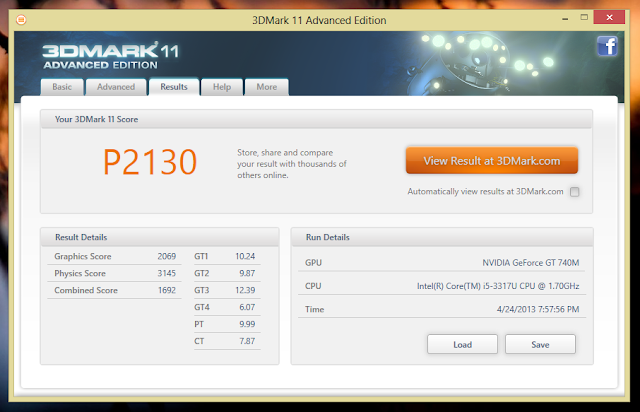Click the window title 3DMark 11 Advanced Edition

[x=319, y=20]
